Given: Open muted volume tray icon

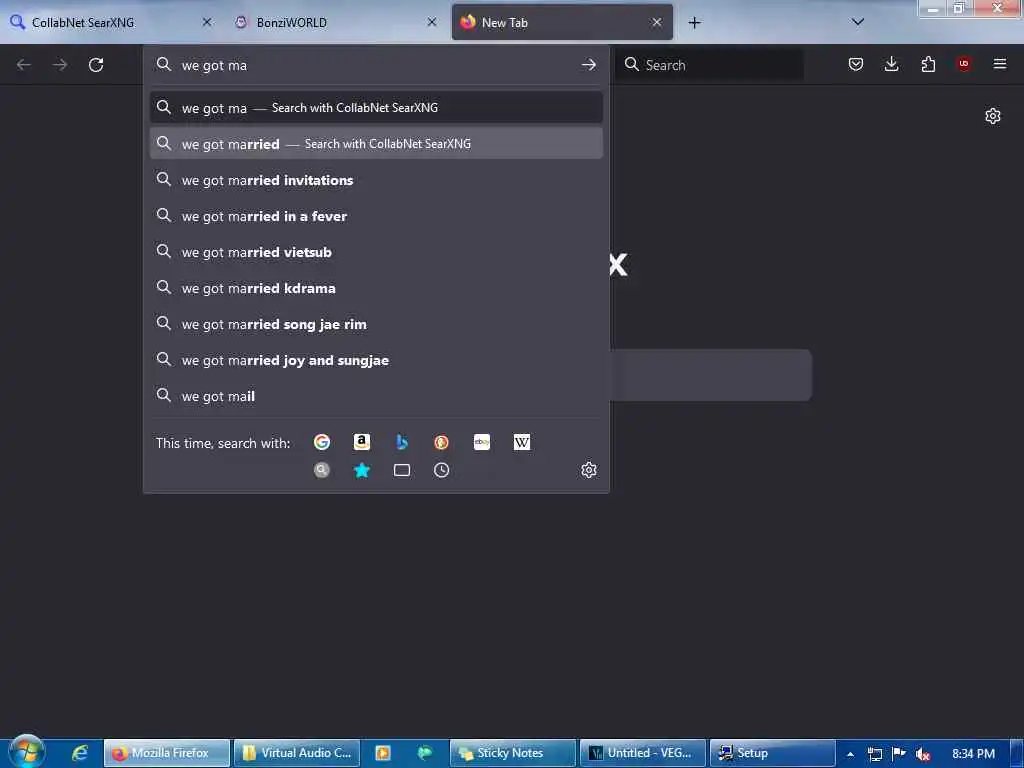Looking at the screenshot, I should pyautogui.click(x=922, y=754).
